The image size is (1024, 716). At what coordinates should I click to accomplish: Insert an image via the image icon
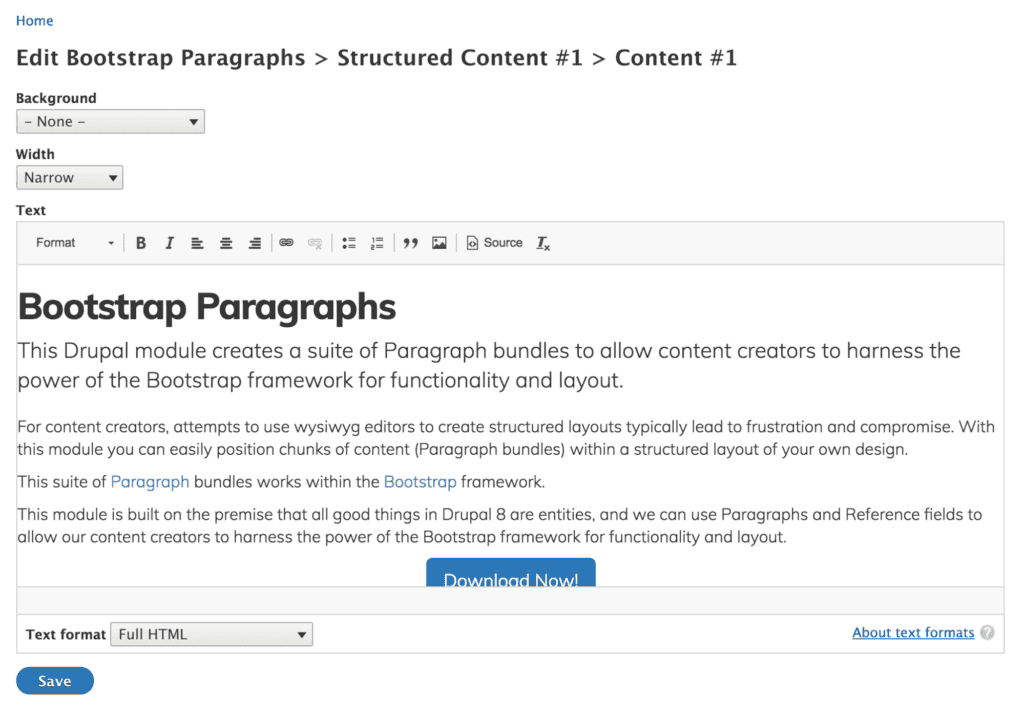click(439, 243)
